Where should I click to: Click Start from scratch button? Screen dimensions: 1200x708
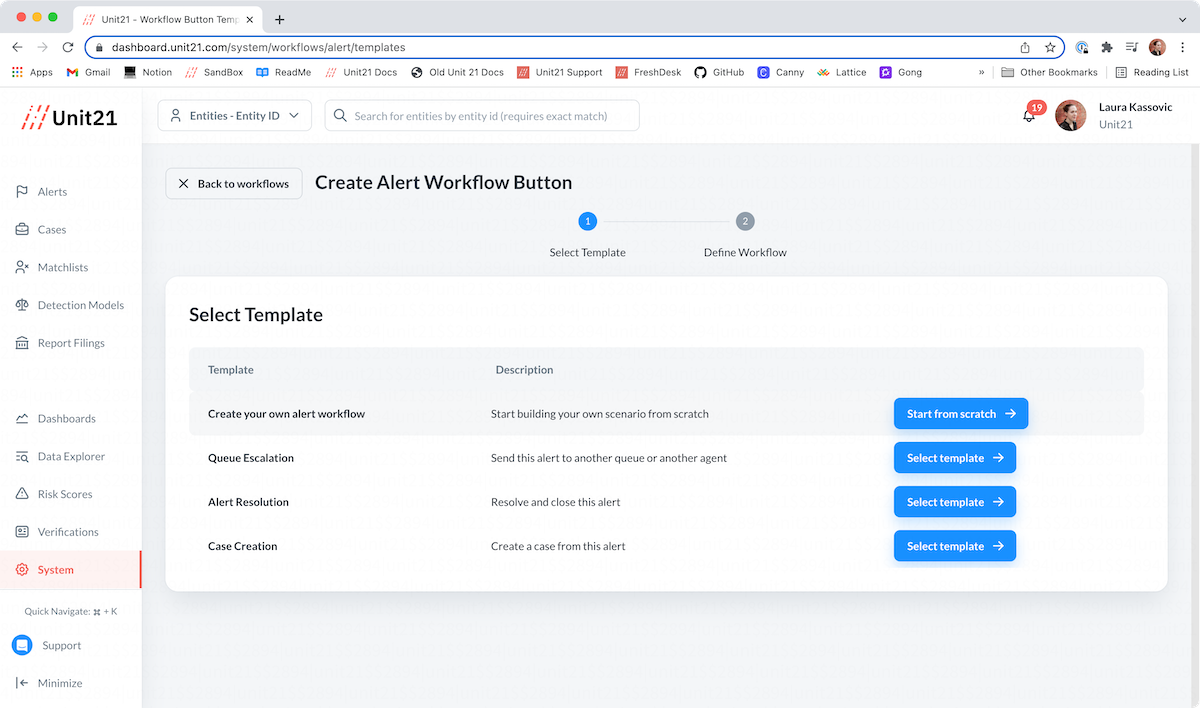coord(961,414)
